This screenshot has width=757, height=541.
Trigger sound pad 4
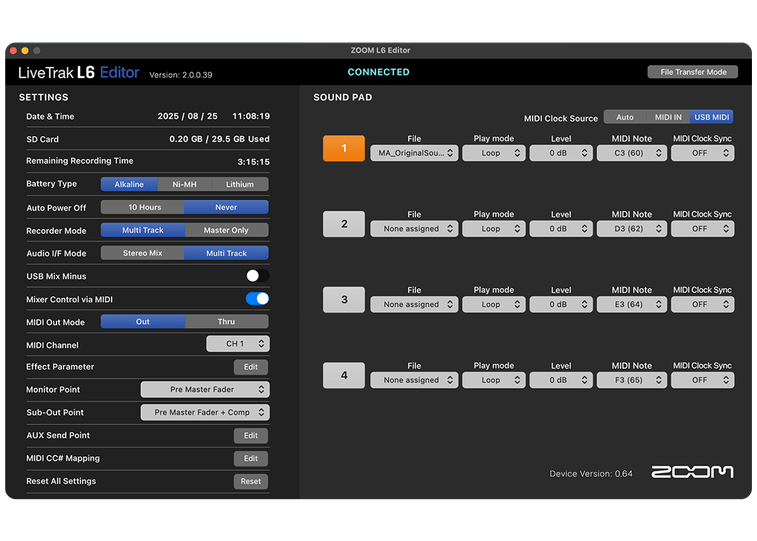[x=344, y=376]
